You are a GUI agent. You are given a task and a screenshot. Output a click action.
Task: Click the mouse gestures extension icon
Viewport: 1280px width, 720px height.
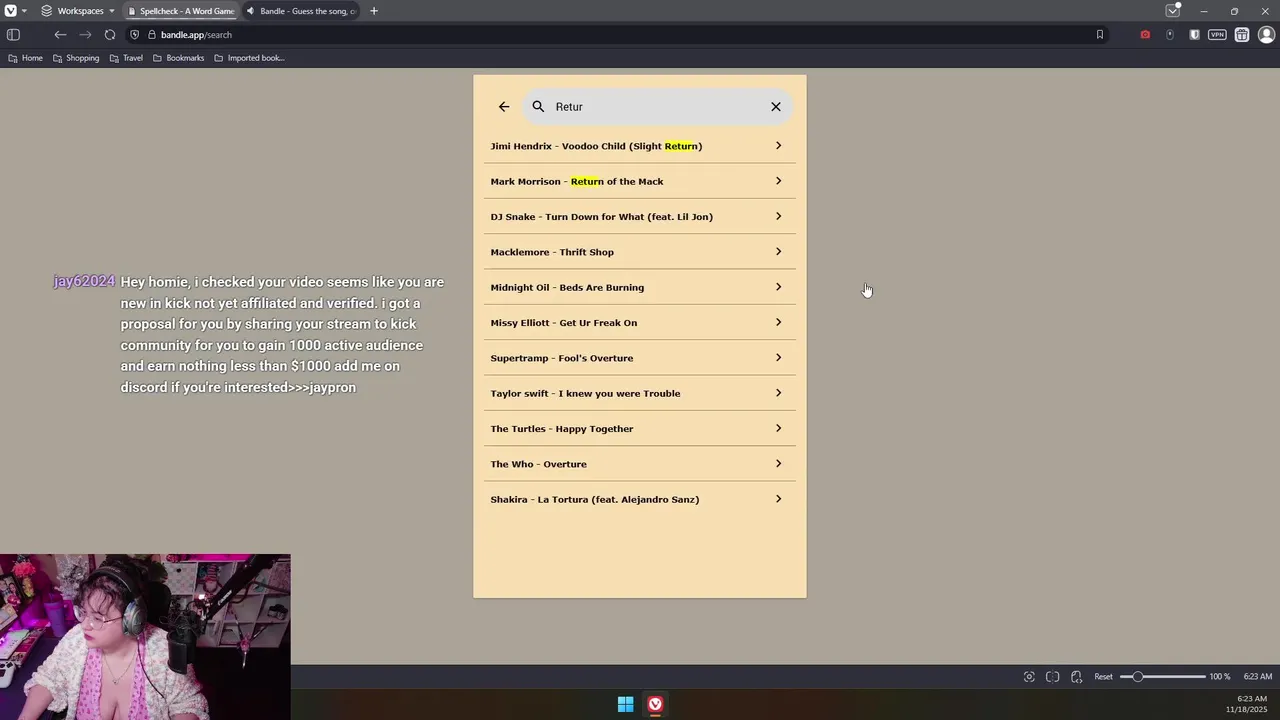pyautogui.click(x=1169, y=35)
